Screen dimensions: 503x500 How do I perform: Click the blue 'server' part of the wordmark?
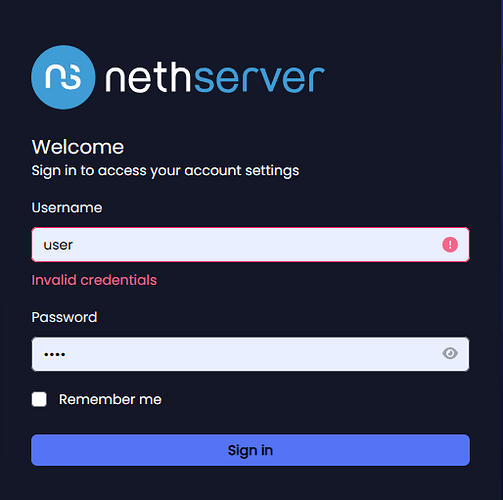pos(259,79)
